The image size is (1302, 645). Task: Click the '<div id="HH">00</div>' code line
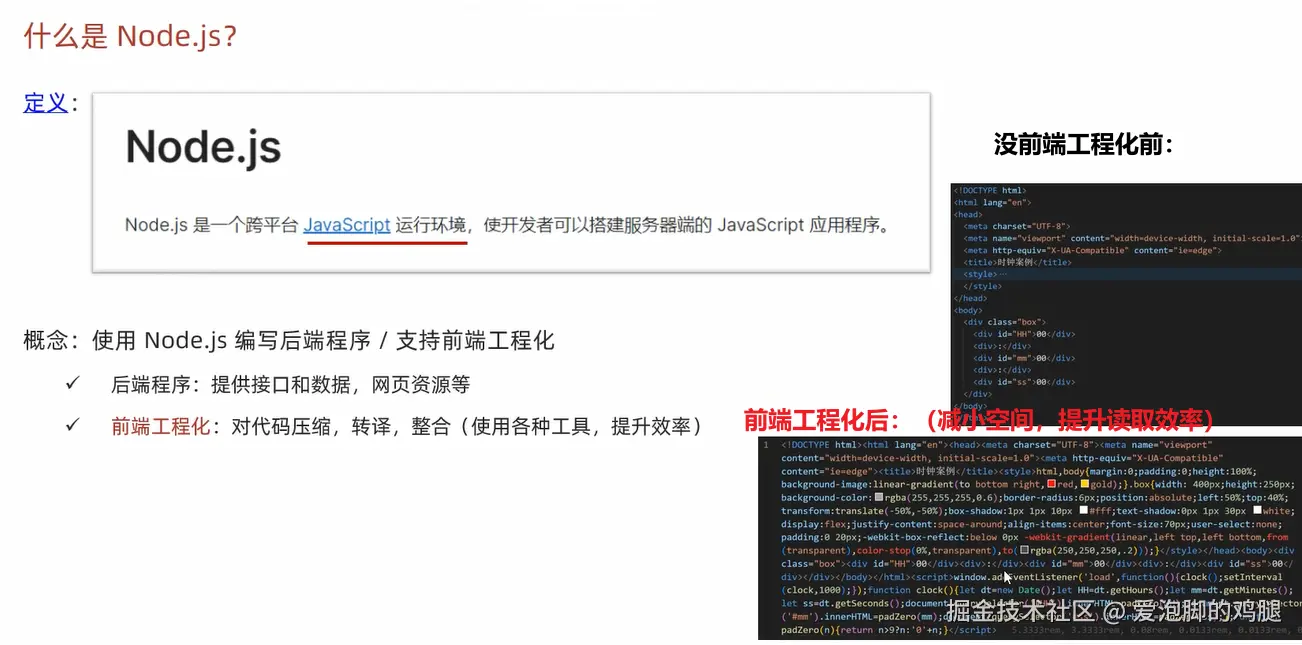[x=1024, y=334]
